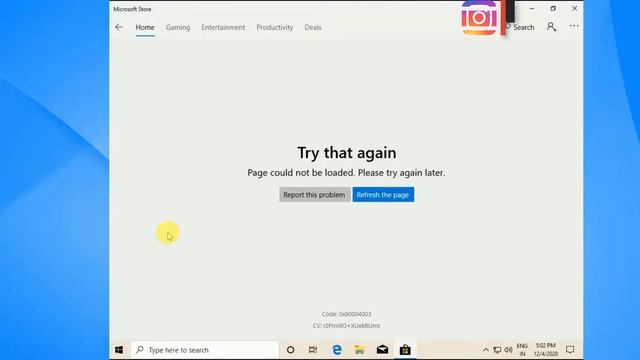Viewport: 640px width, 360px height.
Task: Open Task View on taskbar
Action: coord(313,350)
